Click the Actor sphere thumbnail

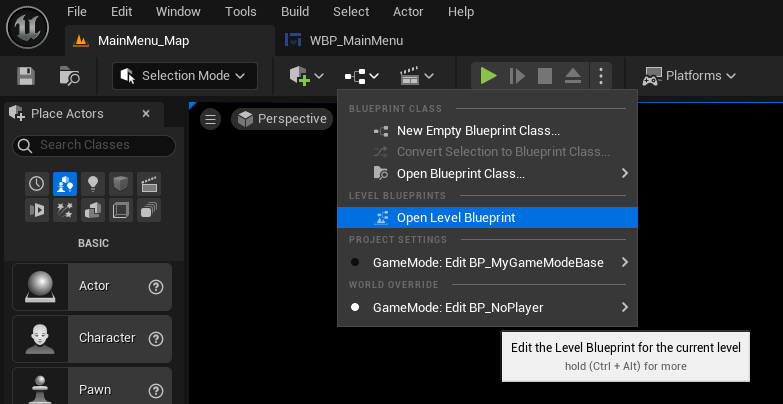click(x=40, y=287)
